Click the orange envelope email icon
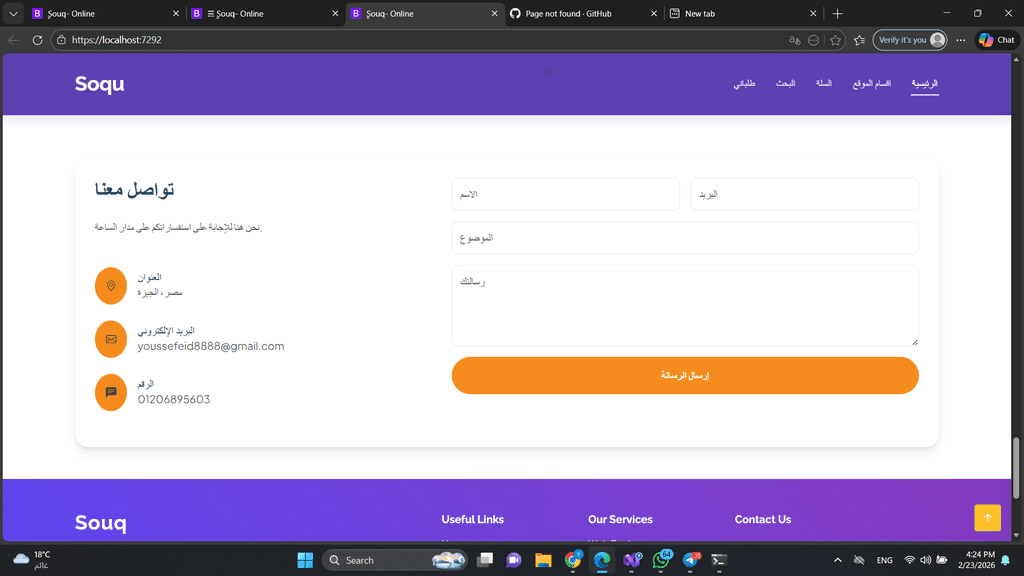This screenshot has width=1024, height=576. click(110, 339)
